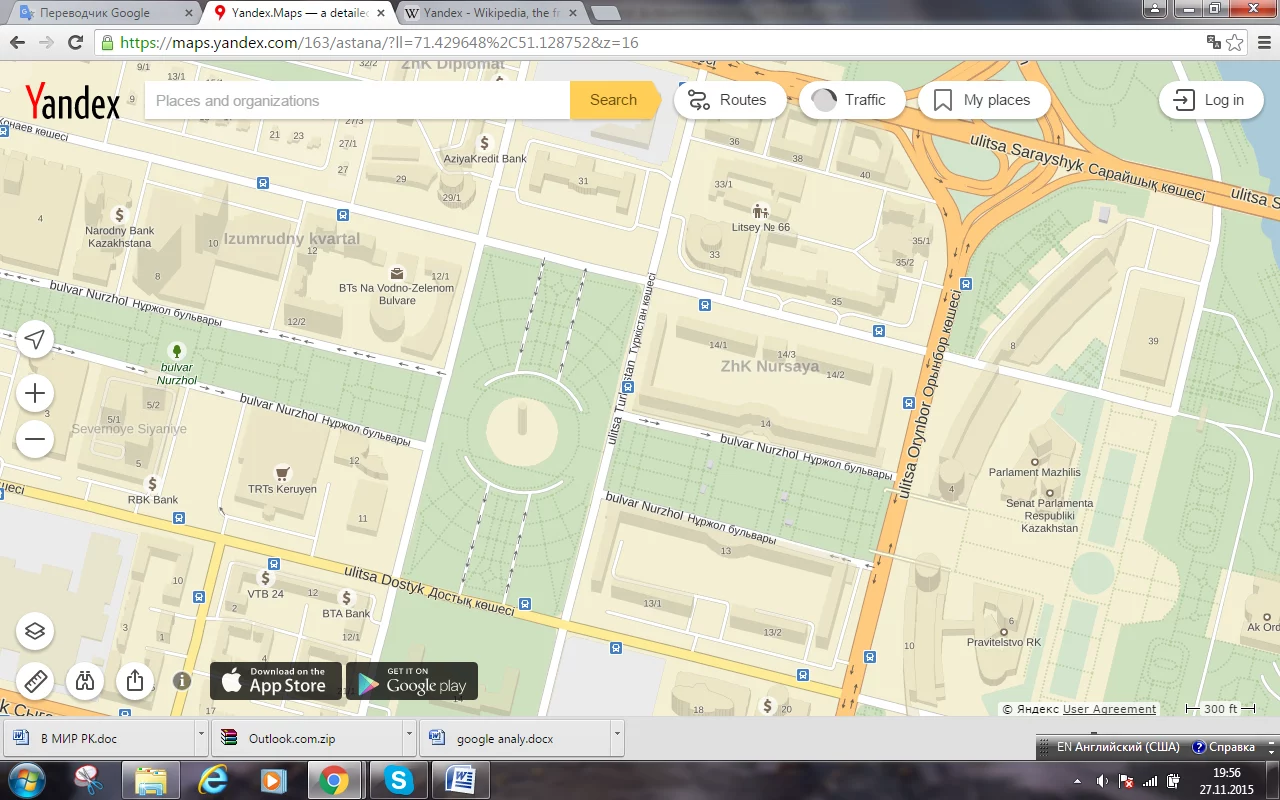The width and height of the screenshot is (1280, 800).
Task: Click the share map icon
Action: click(x=135, y=681)
